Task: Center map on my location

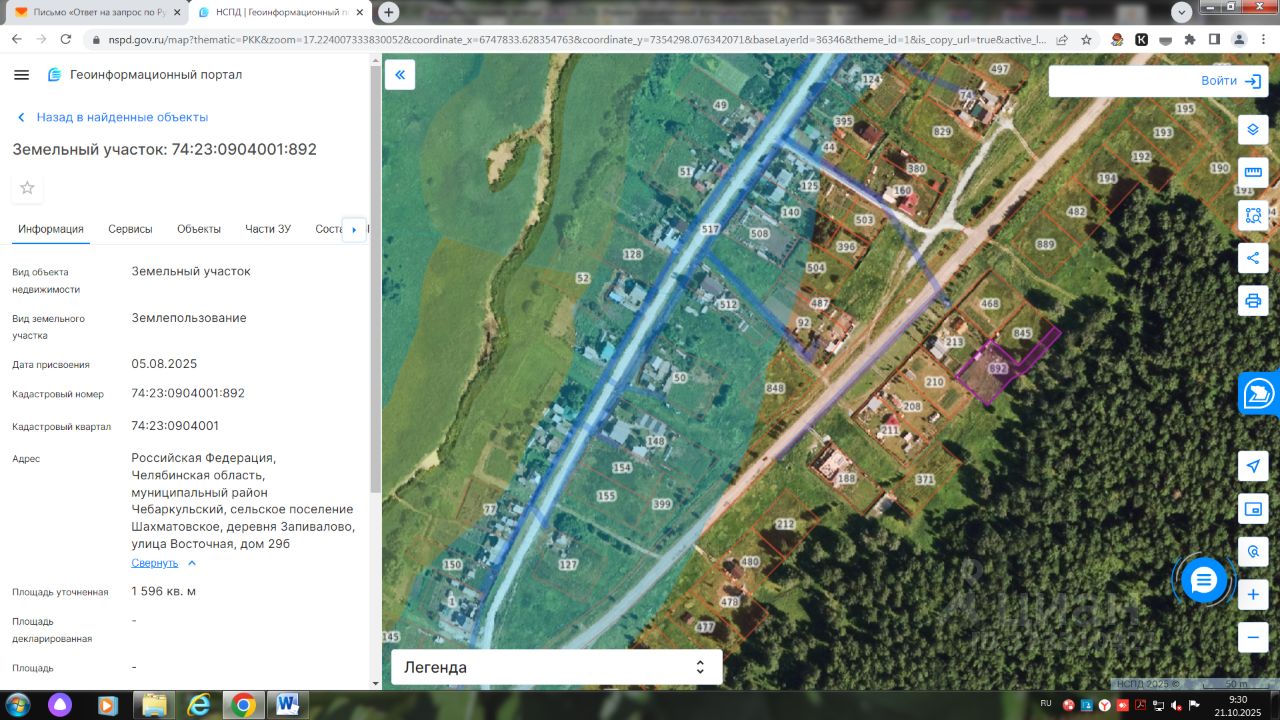Action: point(1253,466)
